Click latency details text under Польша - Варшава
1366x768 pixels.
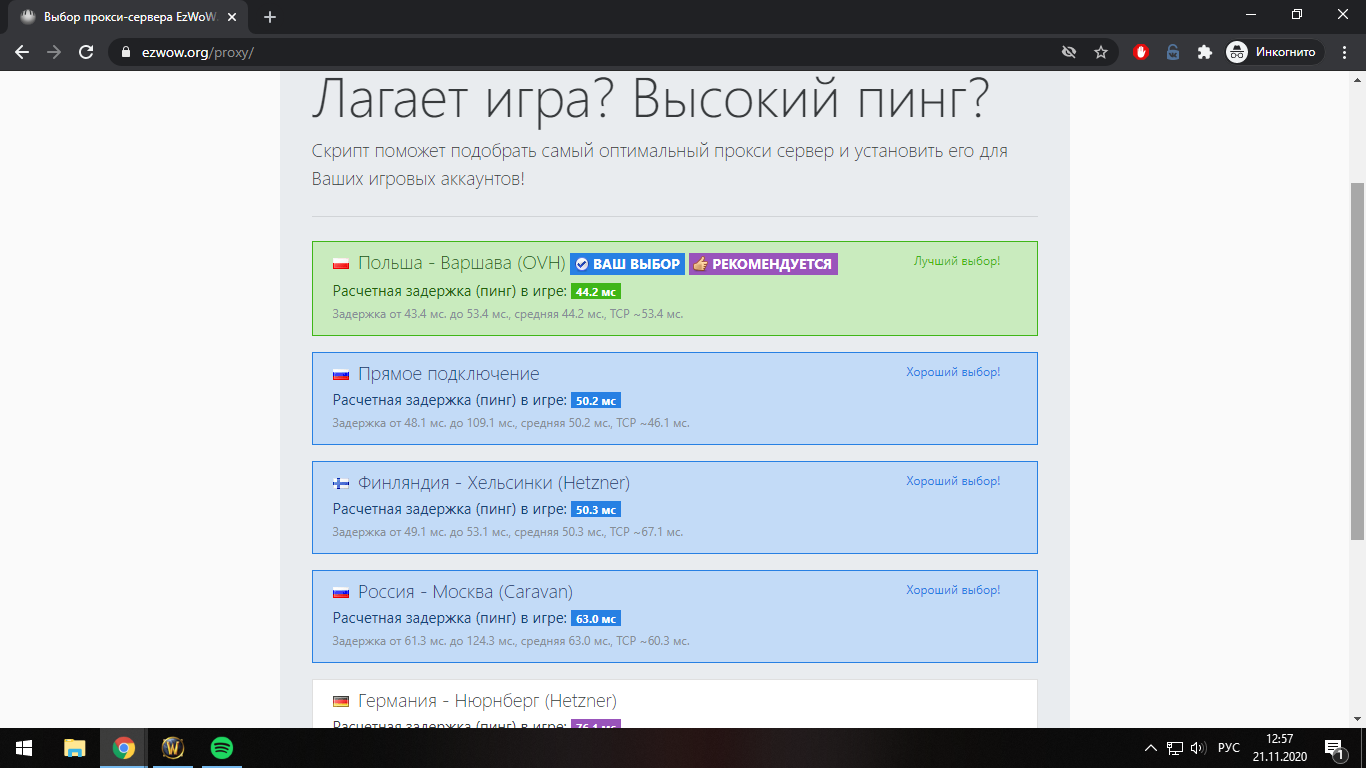(508, 314)
